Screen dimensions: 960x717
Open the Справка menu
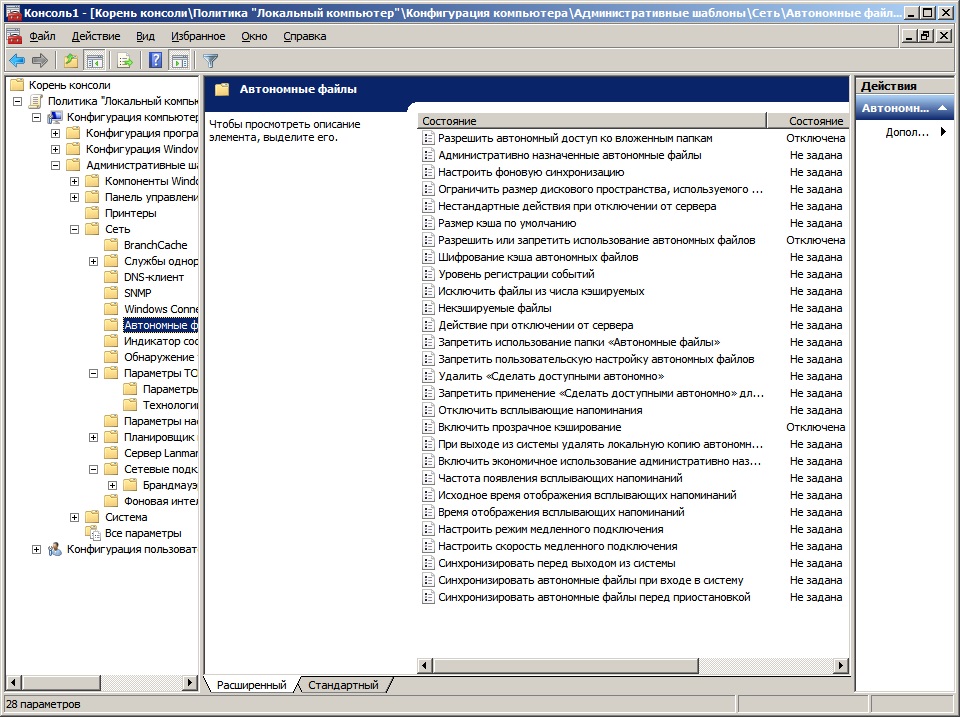point(304,36)
